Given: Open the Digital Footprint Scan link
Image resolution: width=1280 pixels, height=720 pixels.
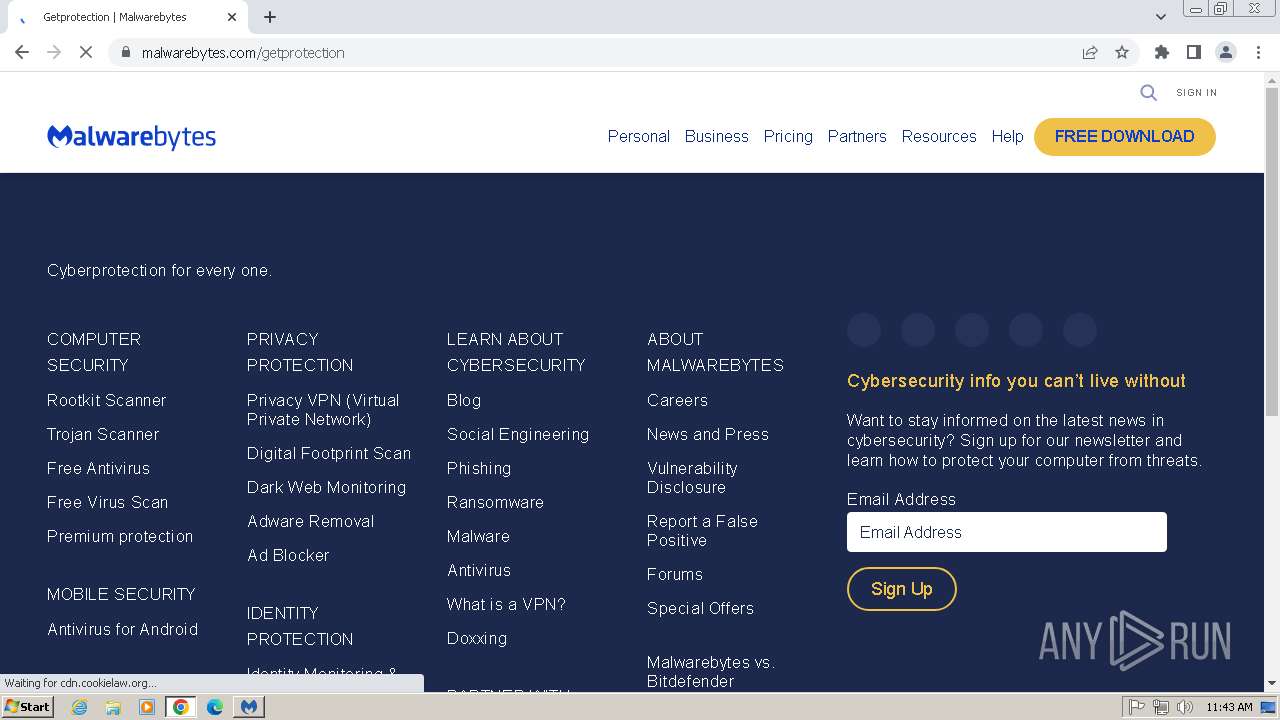Looking at the screenshot, I should click(329, 453).
